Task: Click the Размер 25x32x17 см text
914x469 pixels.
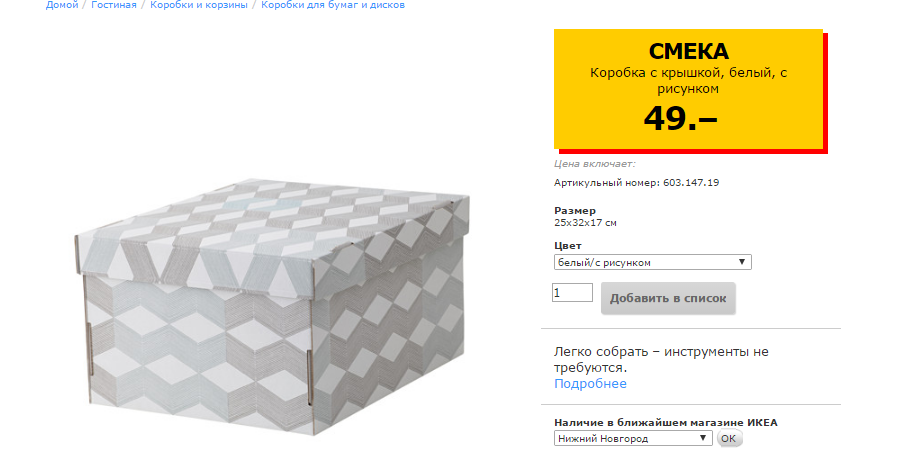Action: pyautogui.click(x=585, y=223)
